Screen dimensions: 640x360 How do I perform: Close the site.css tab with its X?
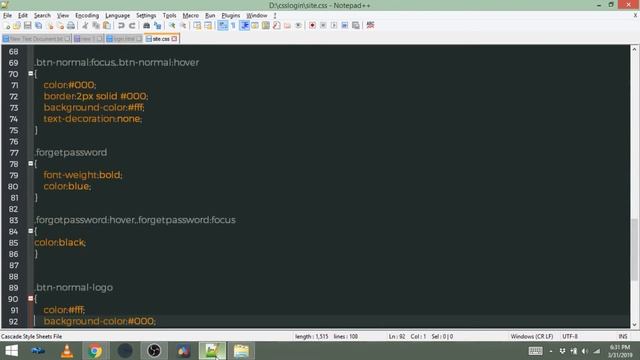tap(175, 39)
